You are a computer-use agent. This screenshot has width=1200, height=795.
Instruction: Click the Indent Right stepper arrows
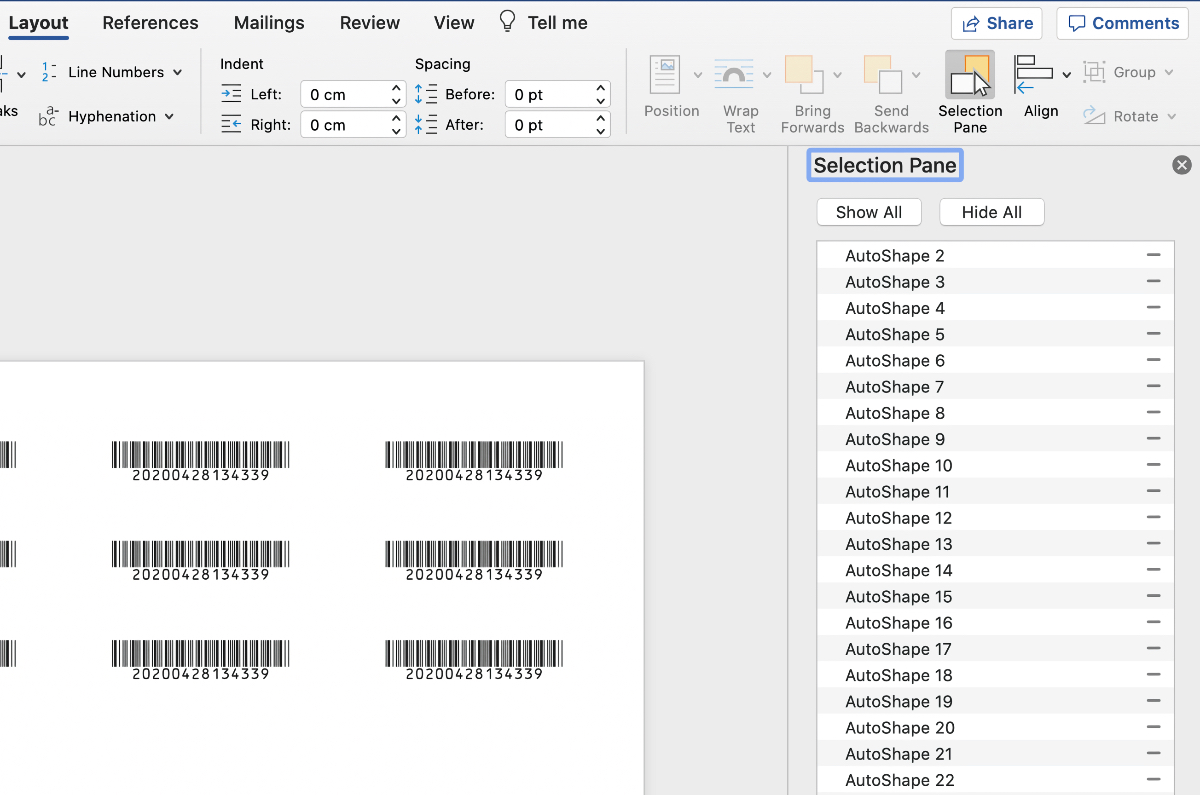pyautogui.click(x=397, y=124)
